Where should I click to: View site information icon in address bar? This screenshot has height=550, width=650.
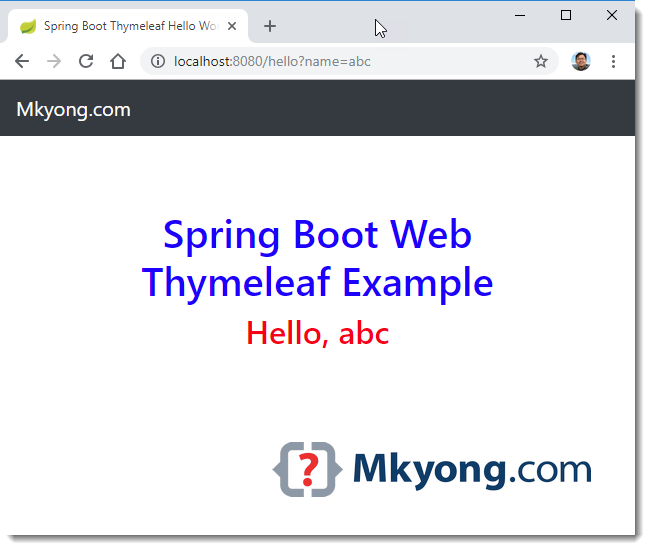point(158,61)
